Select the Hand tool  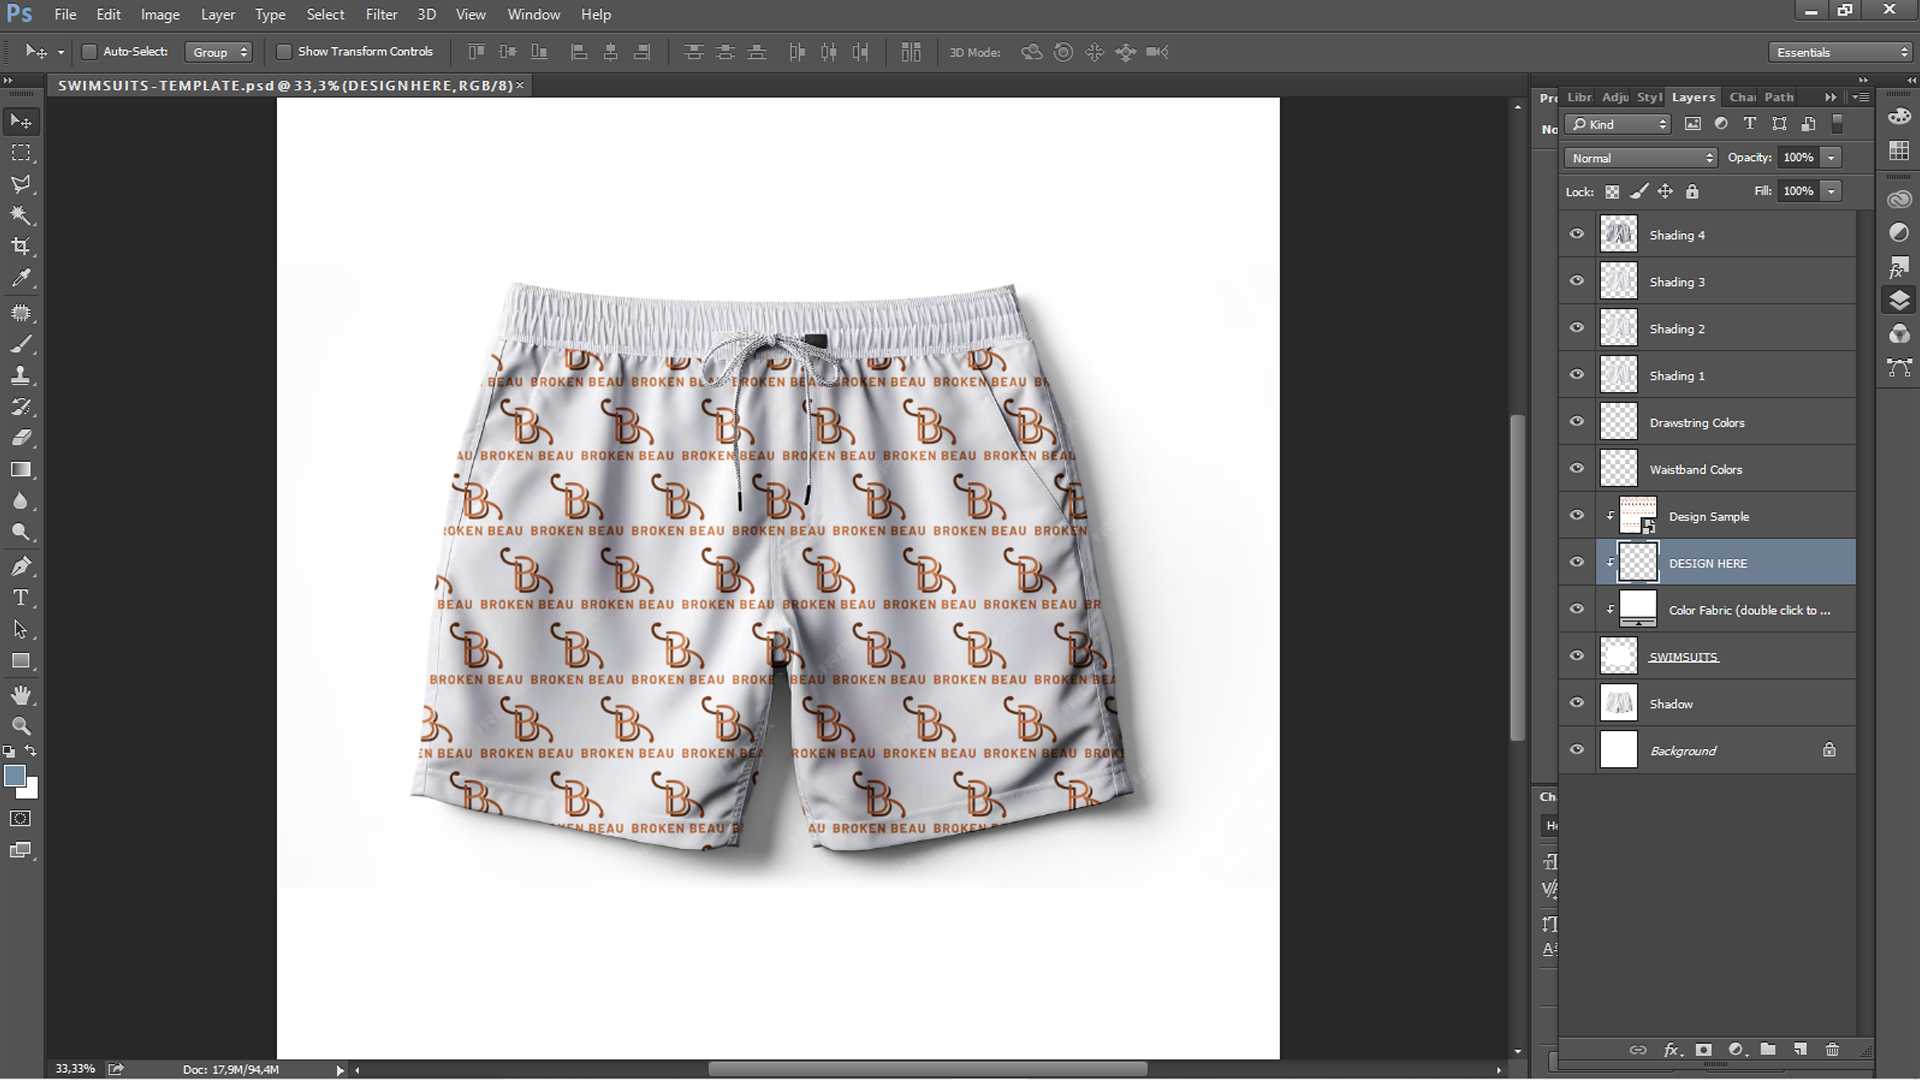click(x=21, y=695)
